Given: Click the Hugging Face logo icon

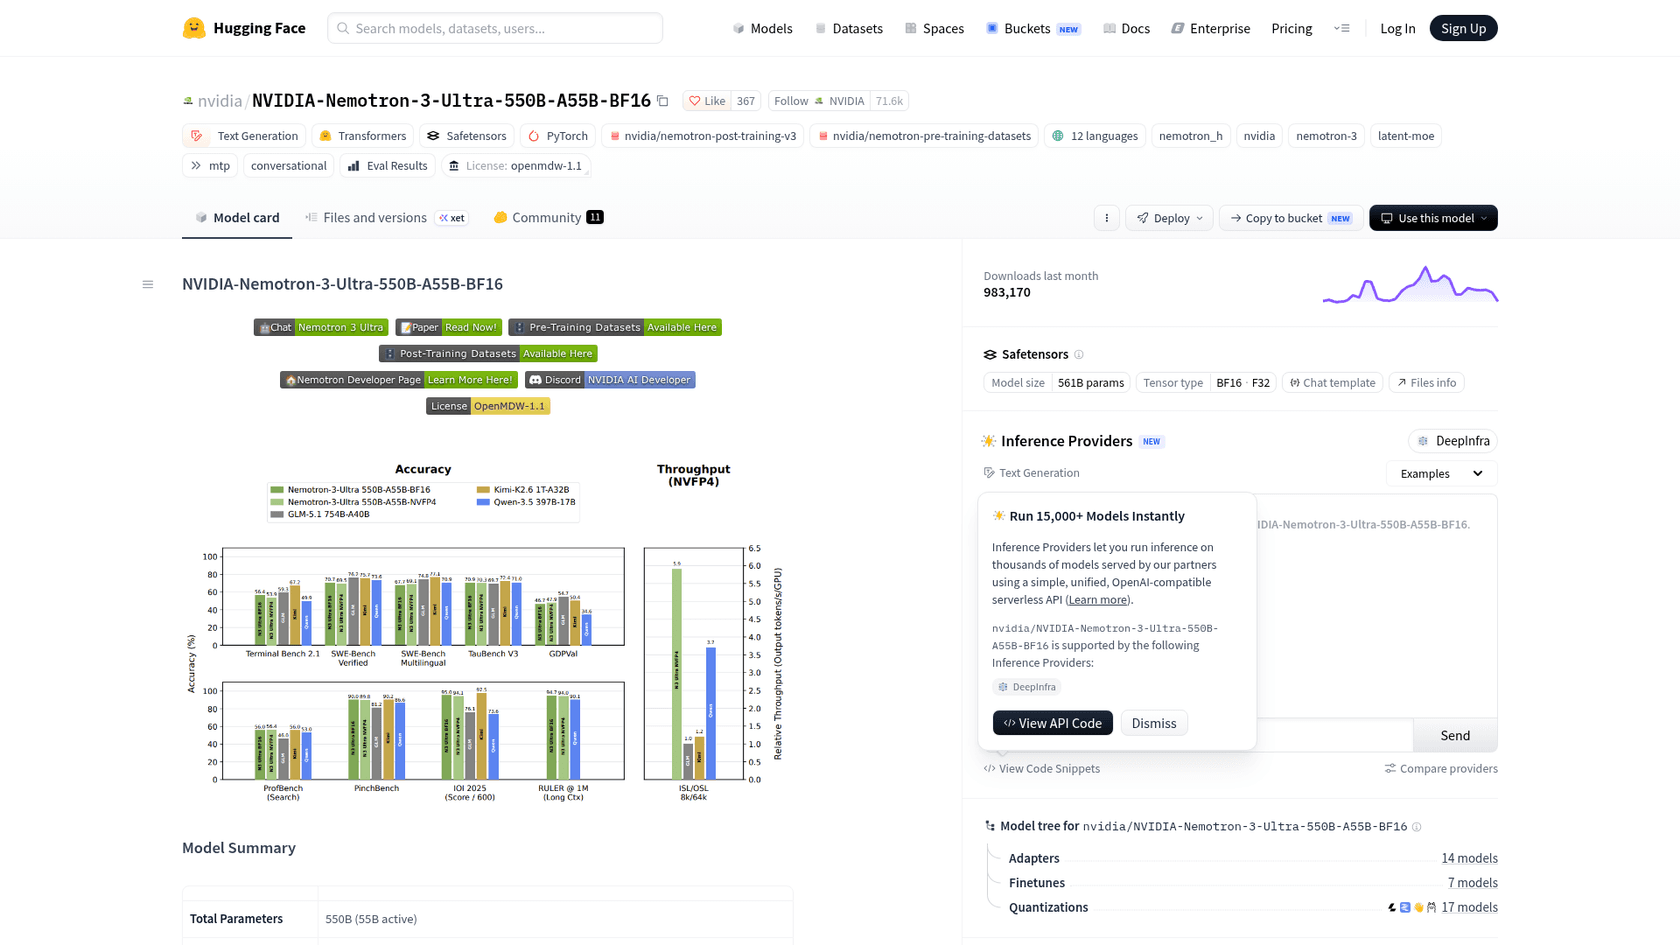Looking at the screenshot, I should [x=194, y=28].
